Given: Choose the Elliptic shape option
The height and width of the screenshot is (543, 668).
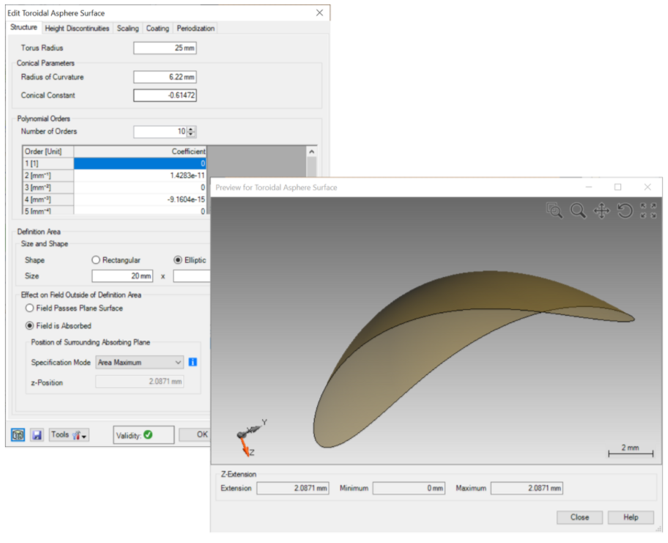Looking at the screenshot, I should tap(179, 259).
